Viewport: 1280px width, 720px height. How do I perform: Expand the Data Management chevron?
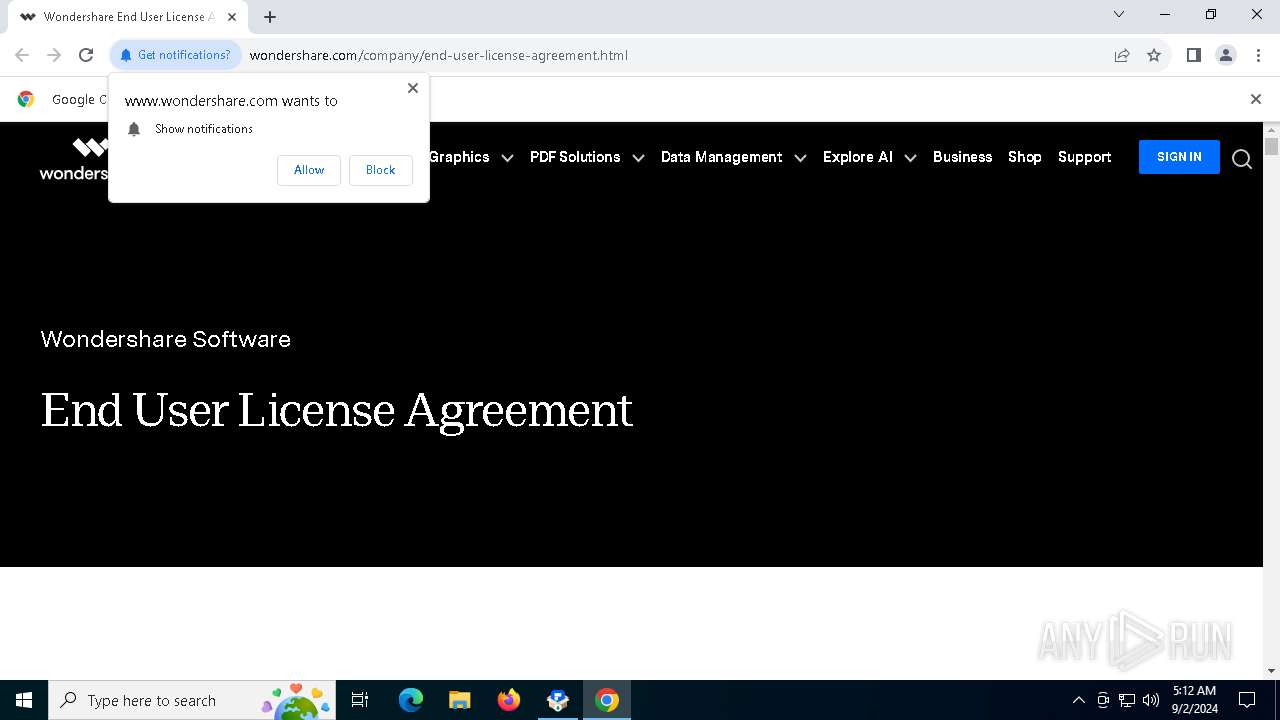tap(800, 158)
